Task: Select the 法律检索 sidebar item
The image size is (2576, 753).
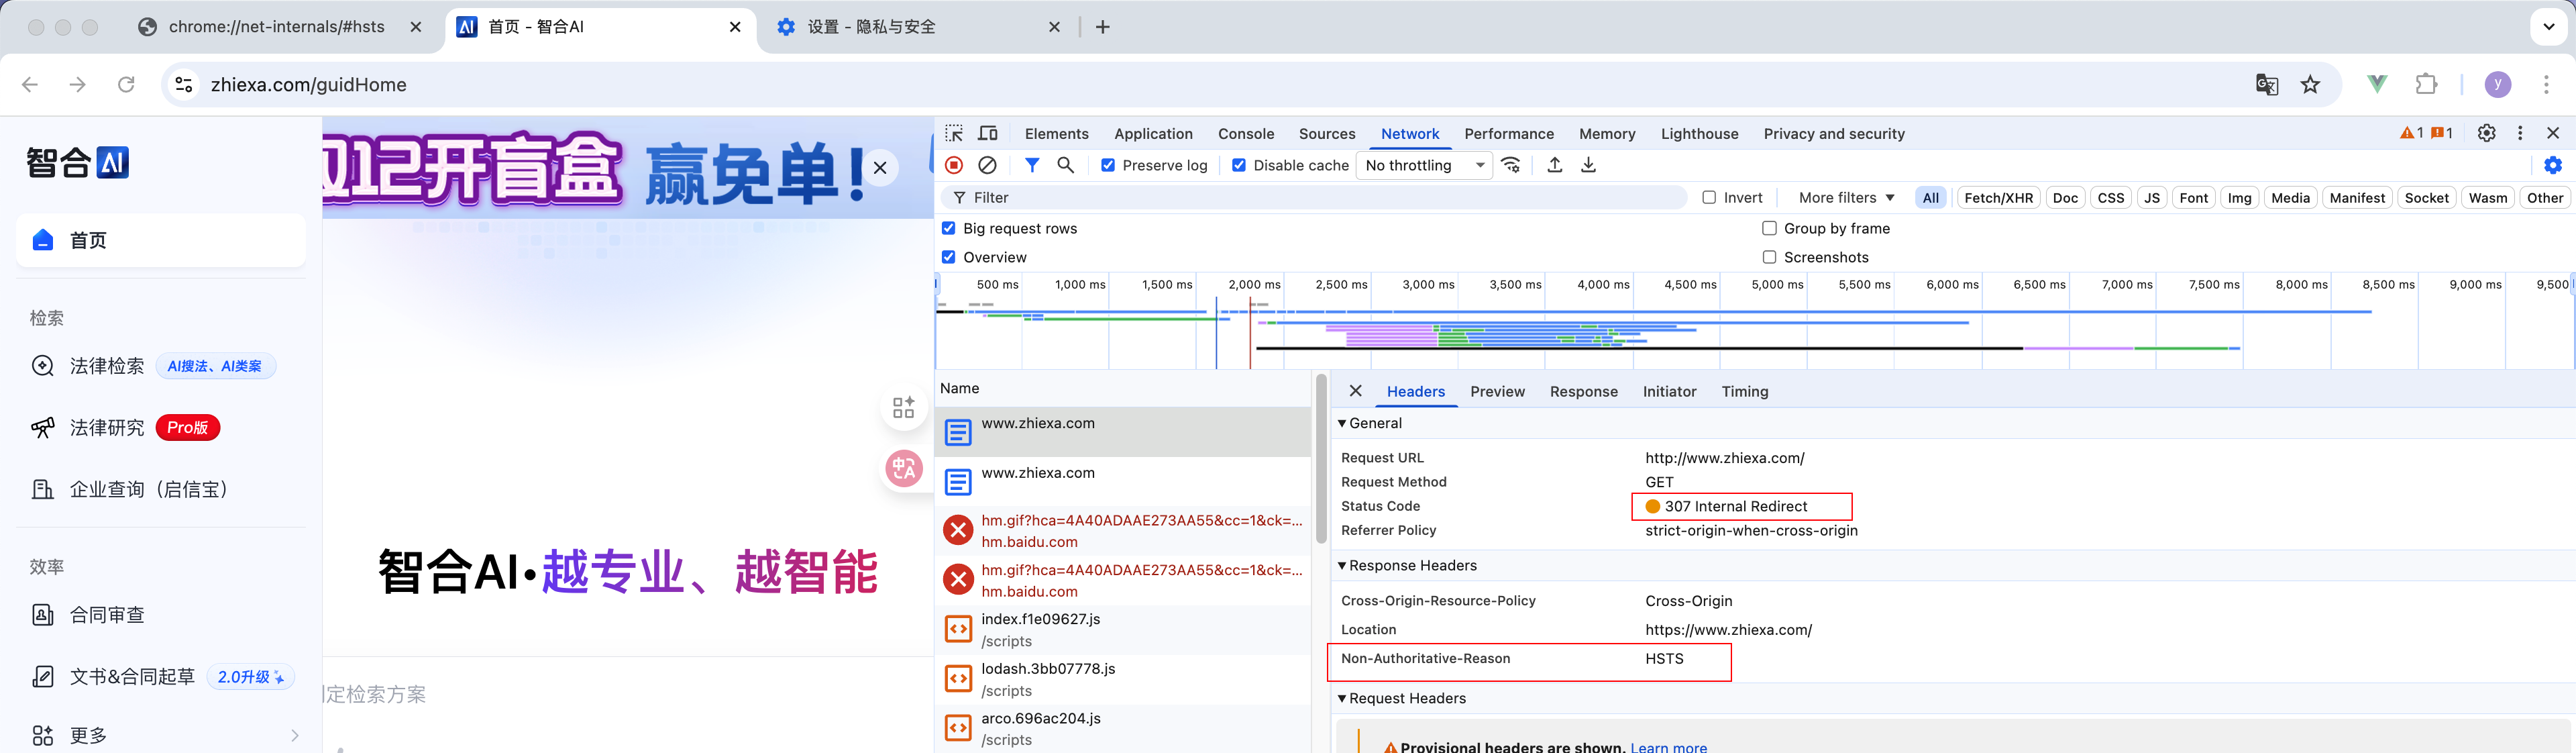Action: coord(106,366)
